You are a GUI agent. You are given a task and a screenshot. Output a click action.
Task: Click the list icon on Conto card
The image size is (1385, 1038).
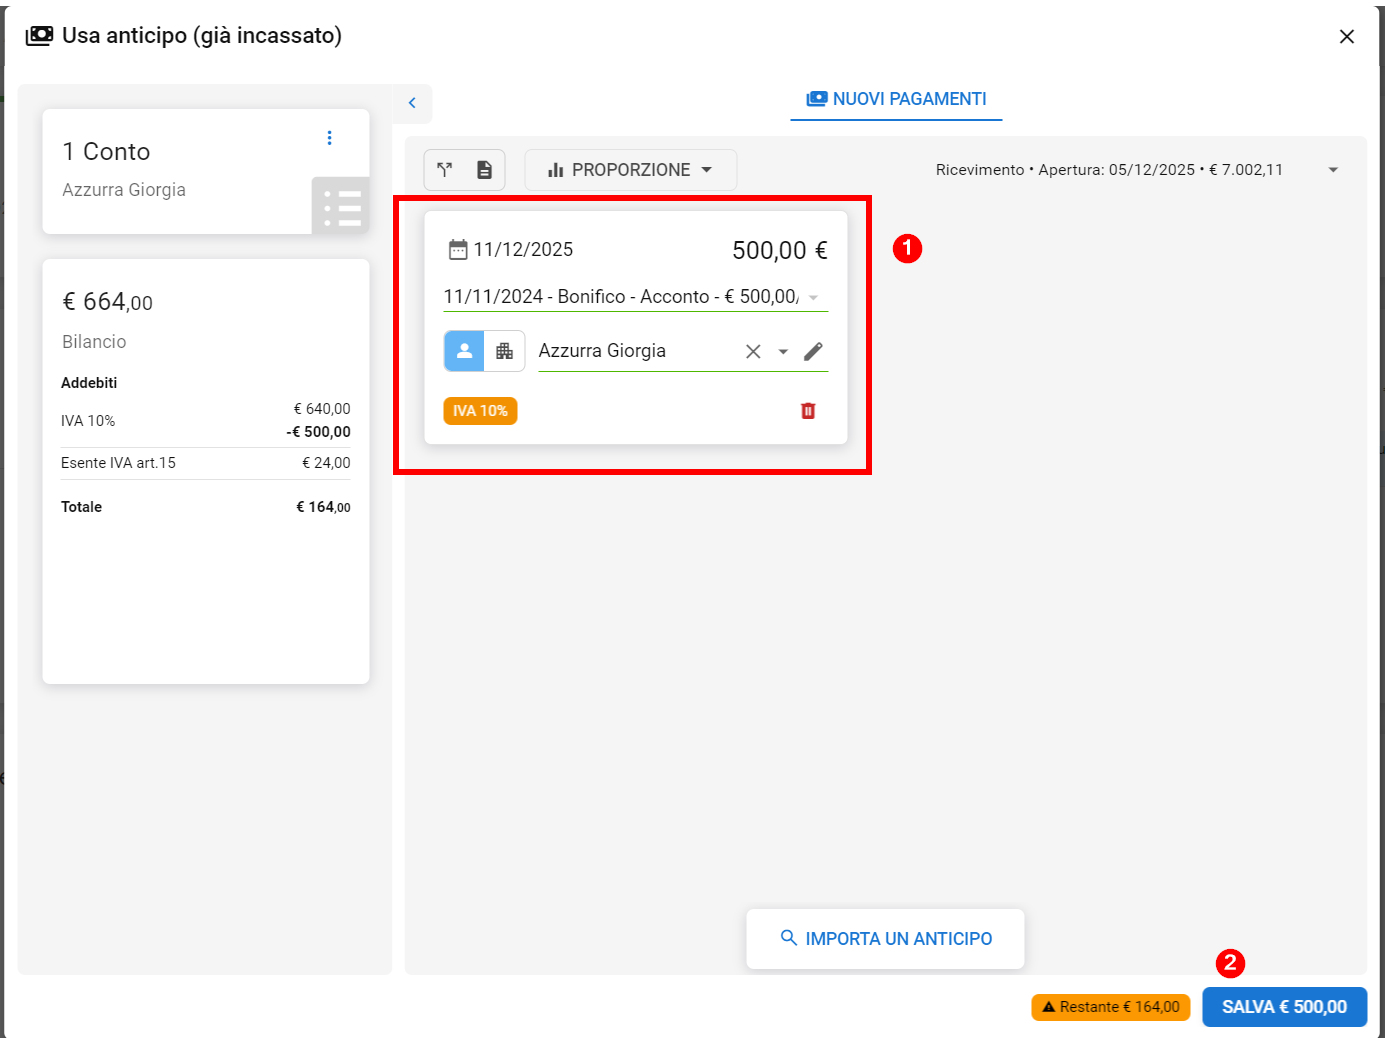[x=341, y=207]
